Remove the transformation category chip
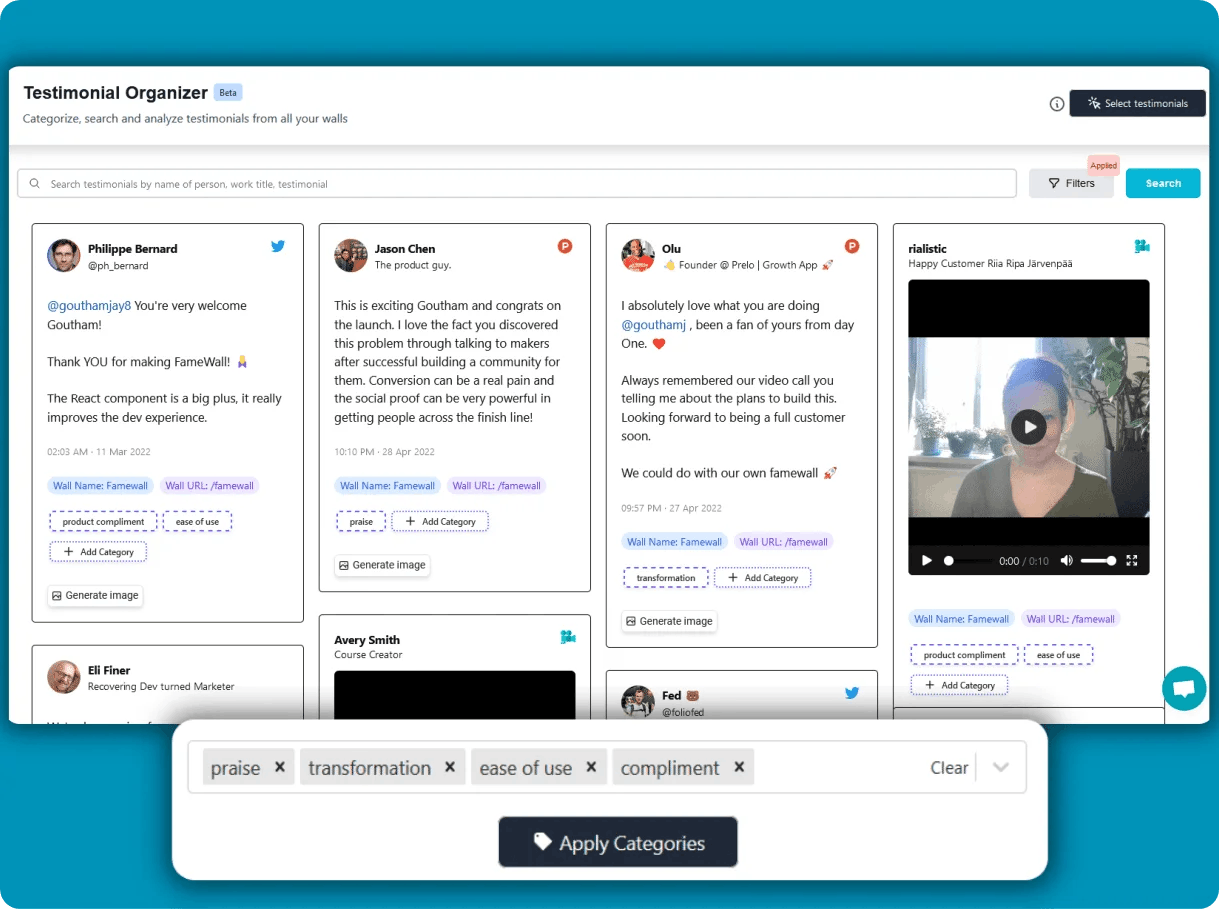 click(x=450, y=767)
